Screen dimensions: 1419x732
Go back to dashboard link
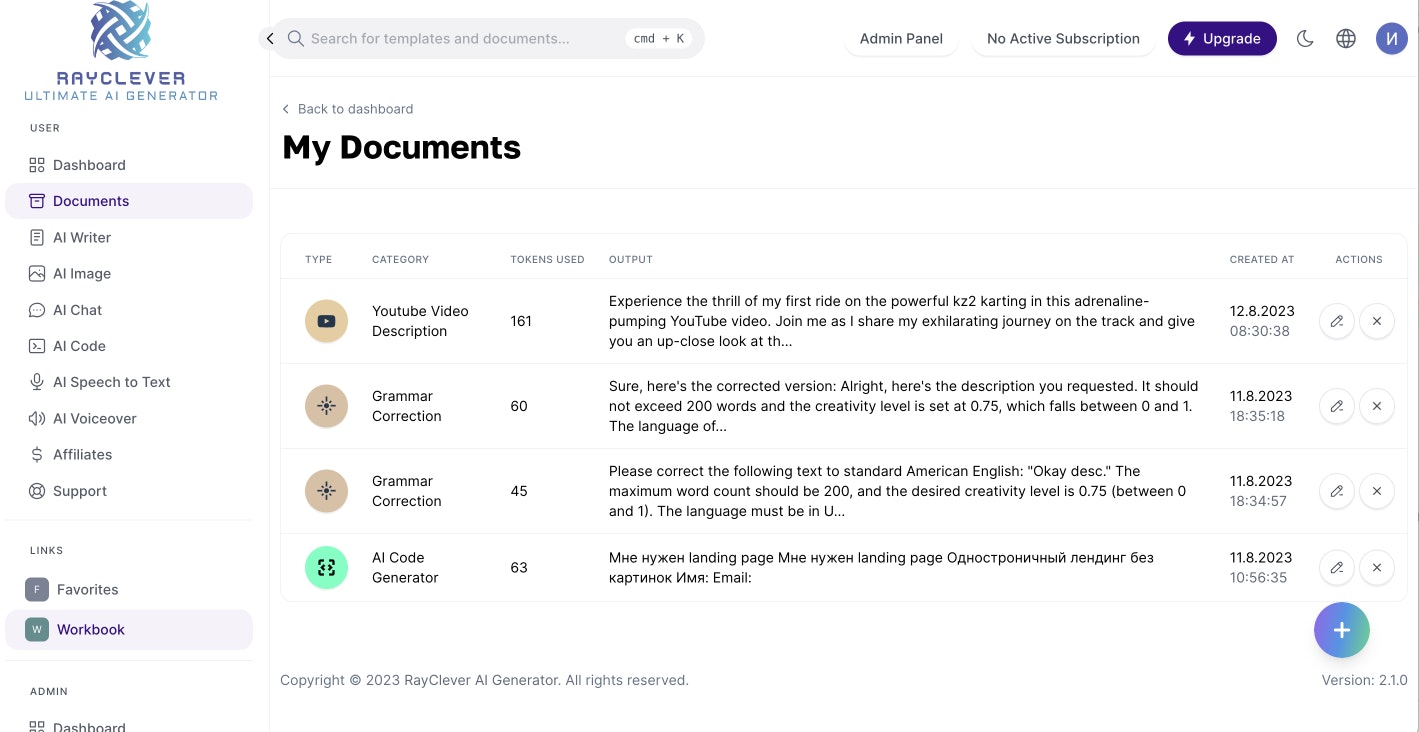tap(347, 109)
